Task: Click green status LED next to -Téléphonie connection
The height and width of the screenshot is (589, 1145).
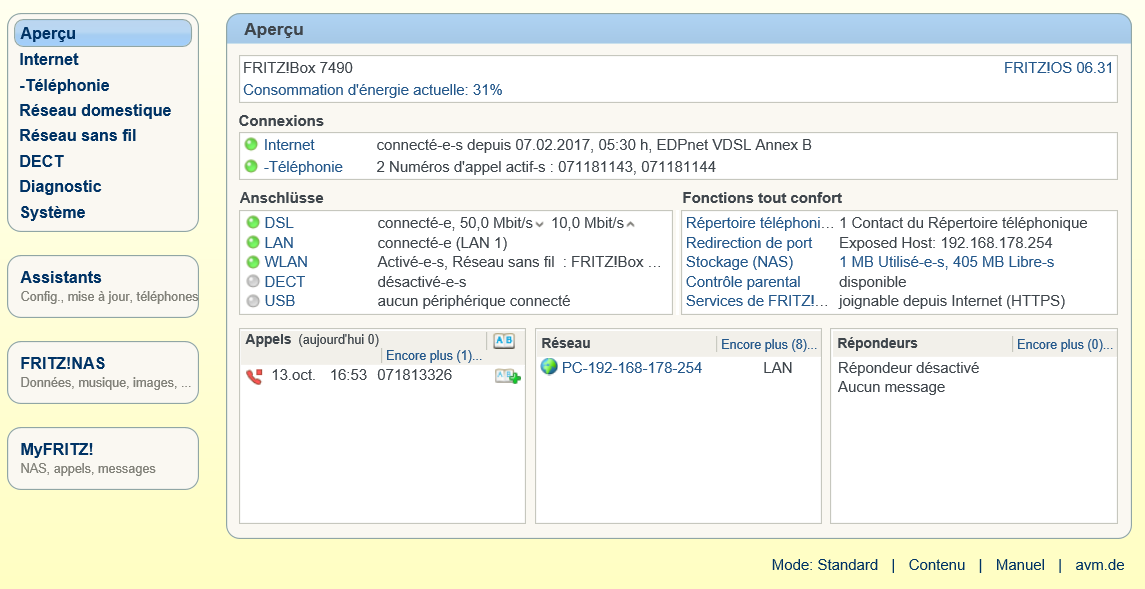Action: tap(251, 166)
